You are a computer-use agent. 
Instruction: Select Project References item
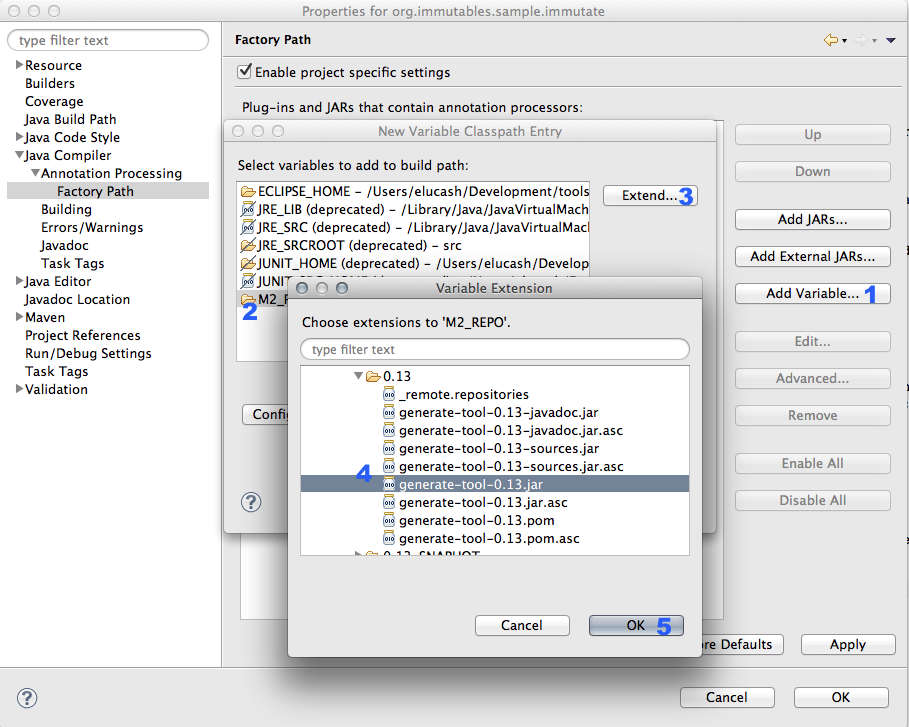[x=82, y=335]
